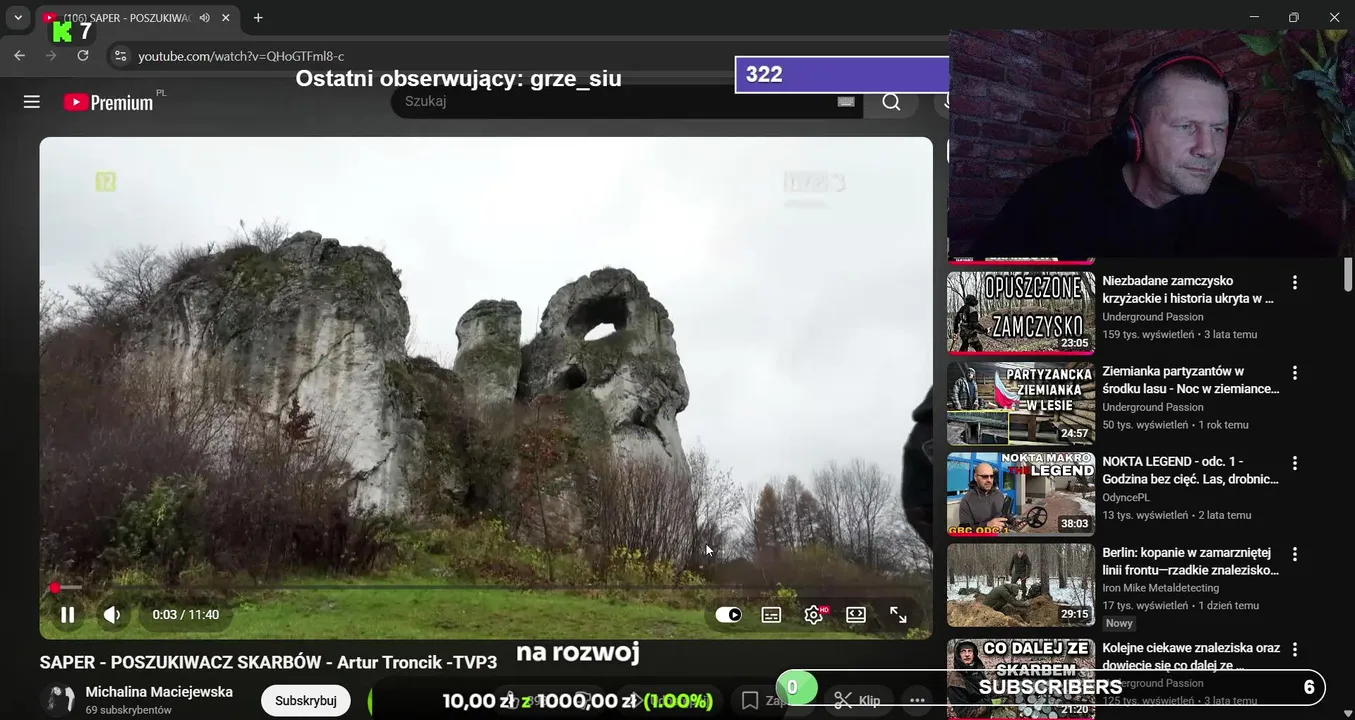The width and height of the screenshot is (1355, 720).
Task: Open options menu for Niezbadane zamczysko video
Action: 1295,283
